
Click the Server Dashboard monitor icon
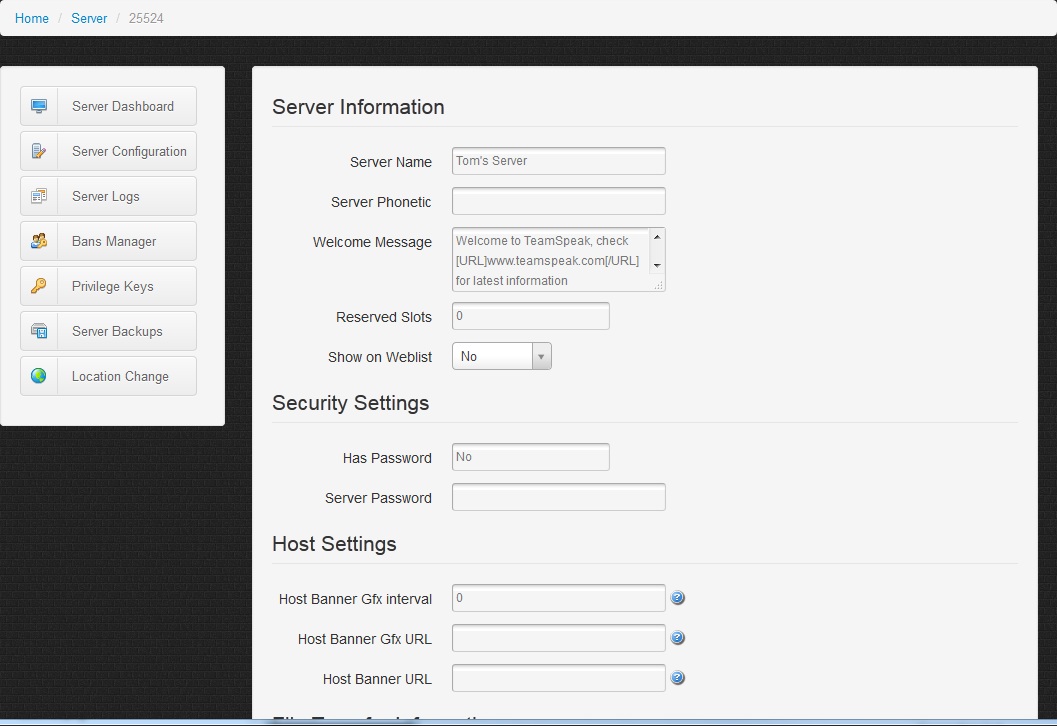(39, 106)
